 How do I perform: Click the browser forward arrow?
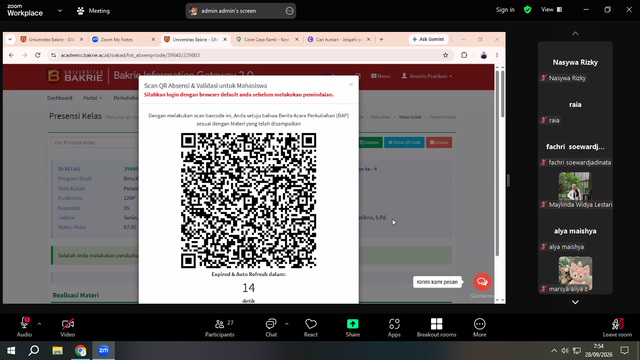[24, 55]
